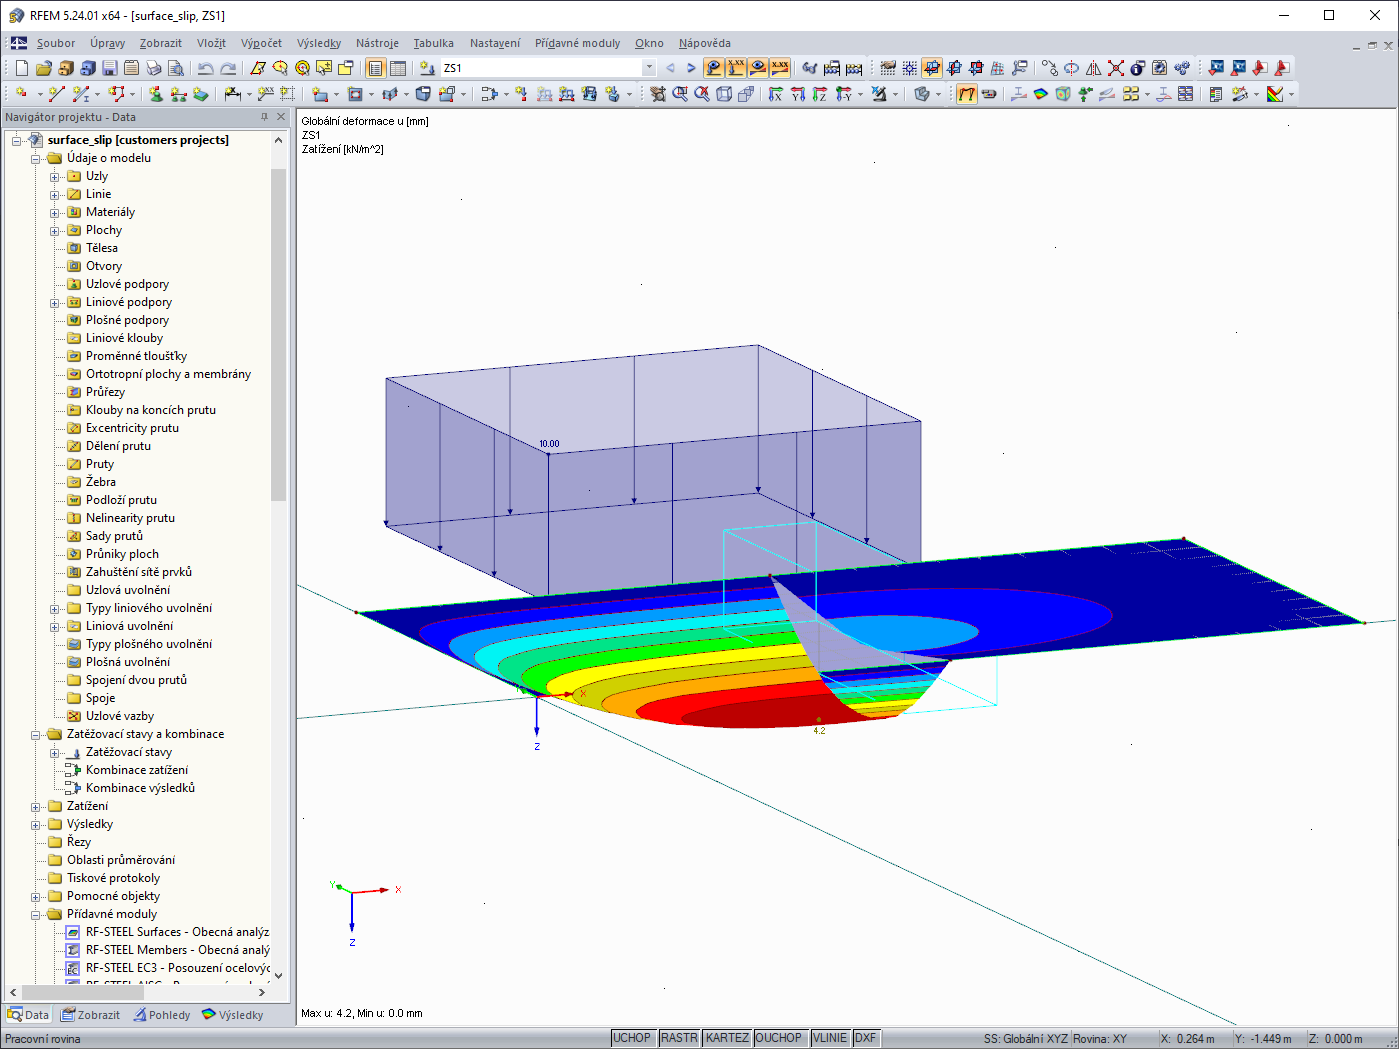Click the DXF button in status bar
Image resolution: width=1399 pixels, height=1049 pixels.
tap(866, 1038)
